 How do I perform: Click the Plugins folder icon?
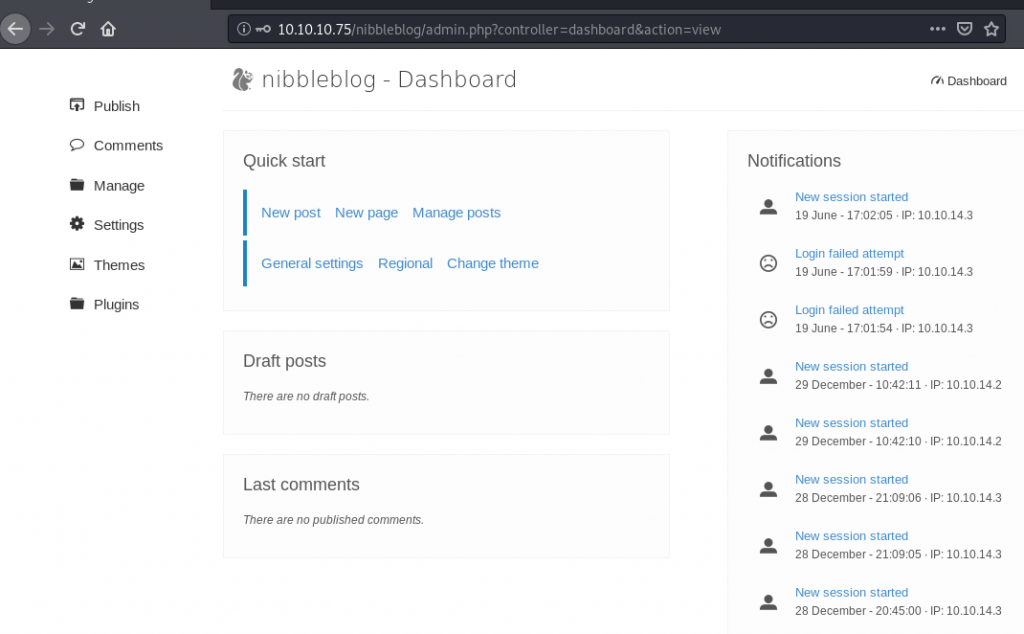77,304
